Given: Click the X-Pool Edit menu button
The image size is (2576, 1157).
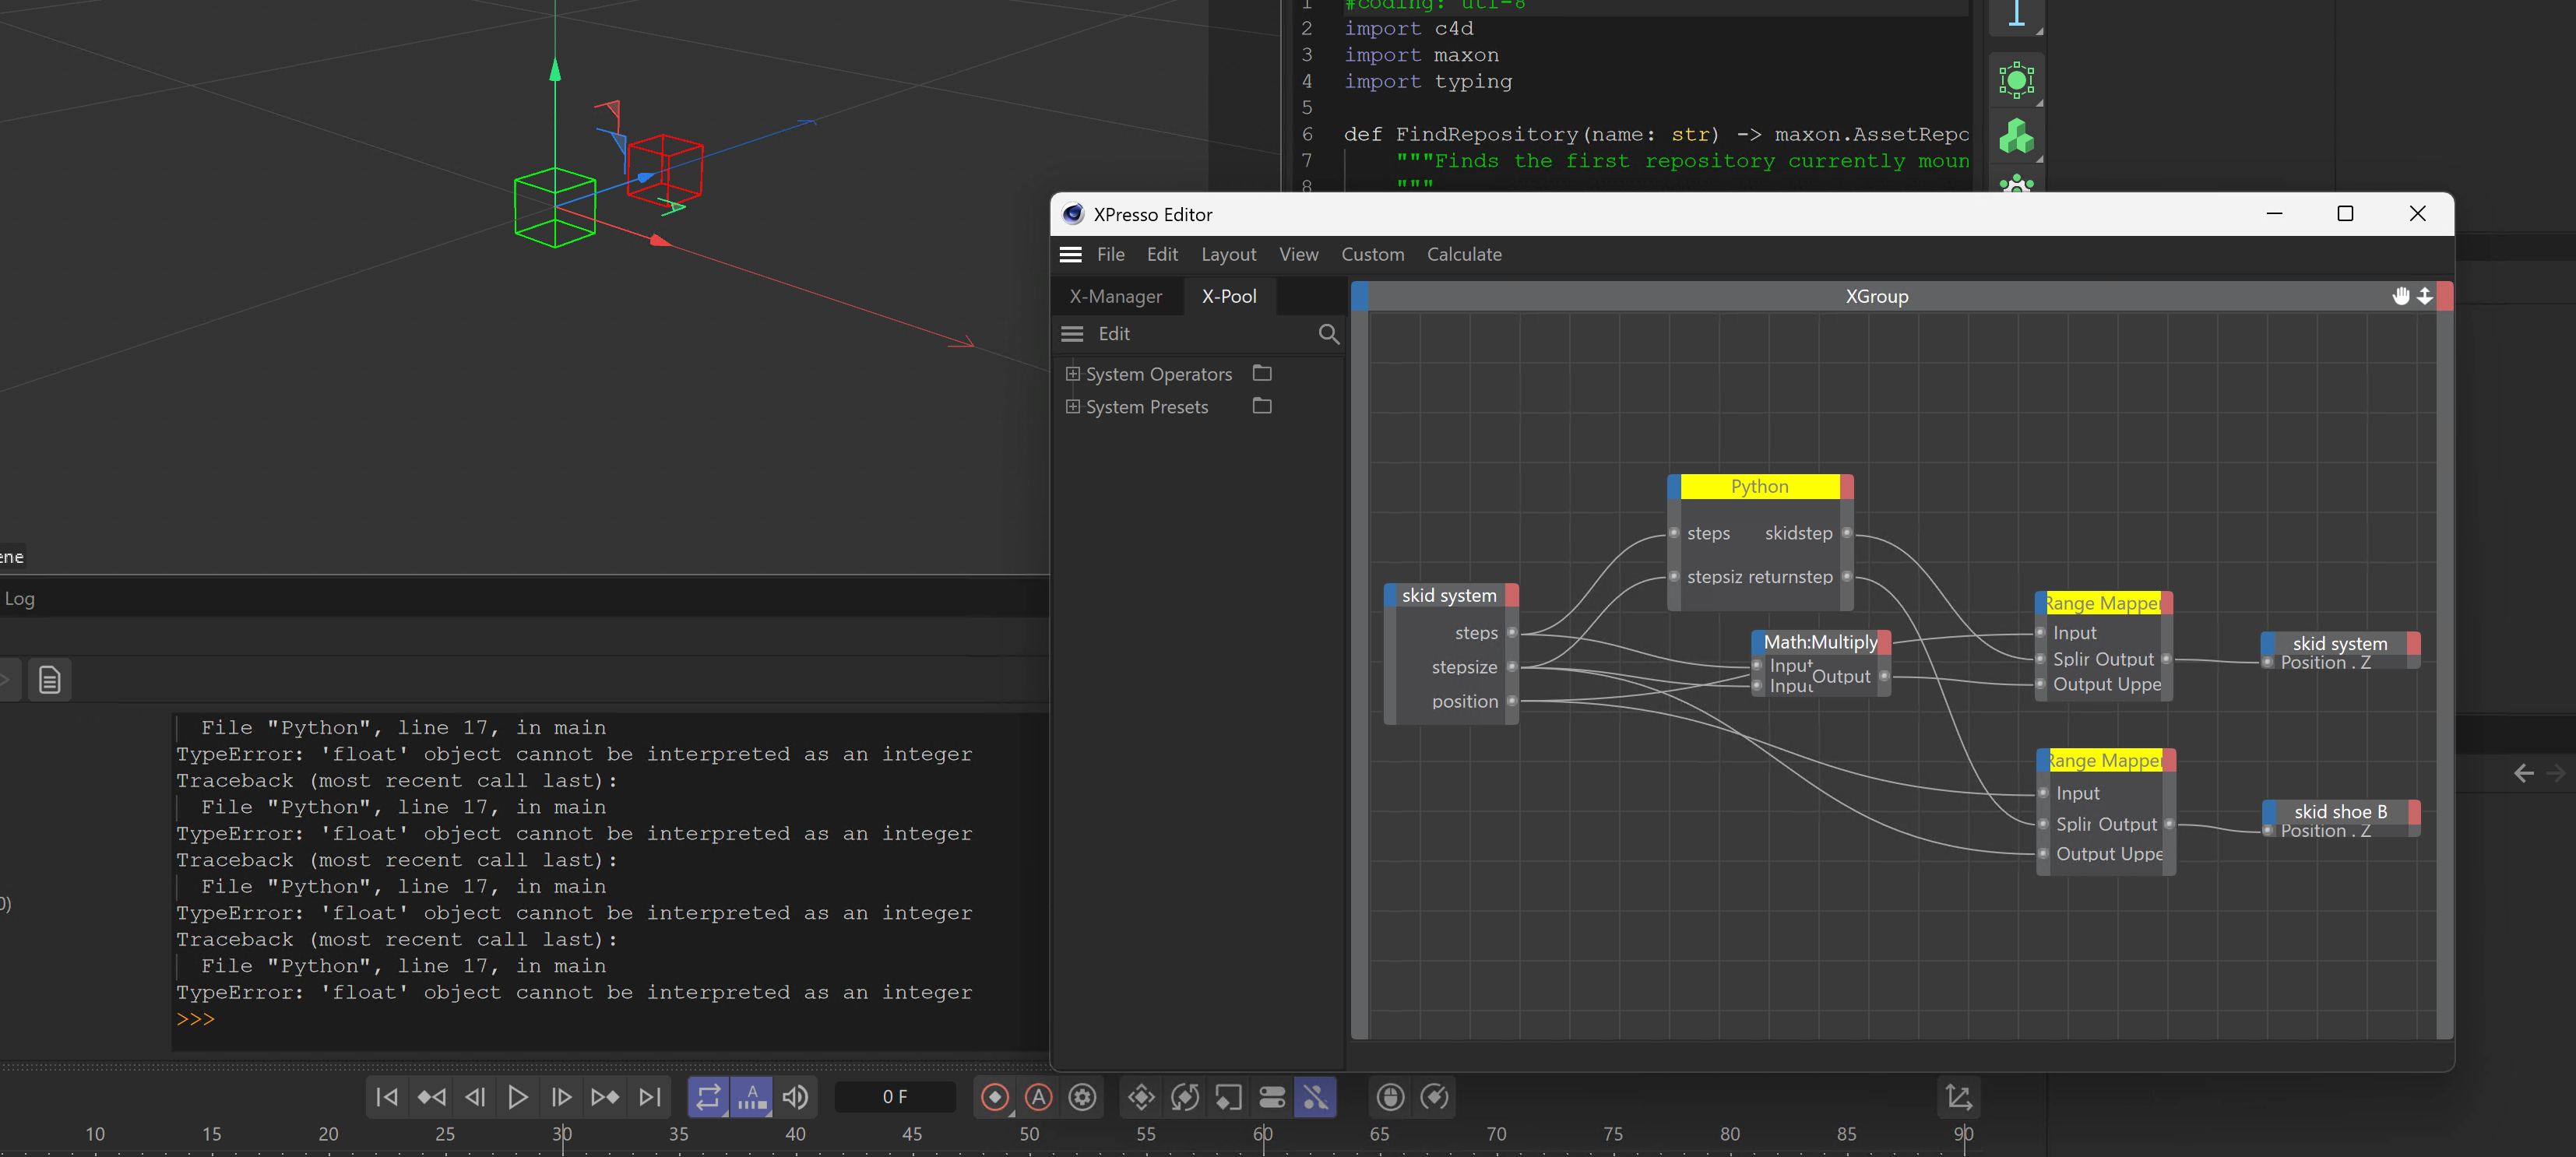Looking at the screenshot, I should (x=1113, y=334).
